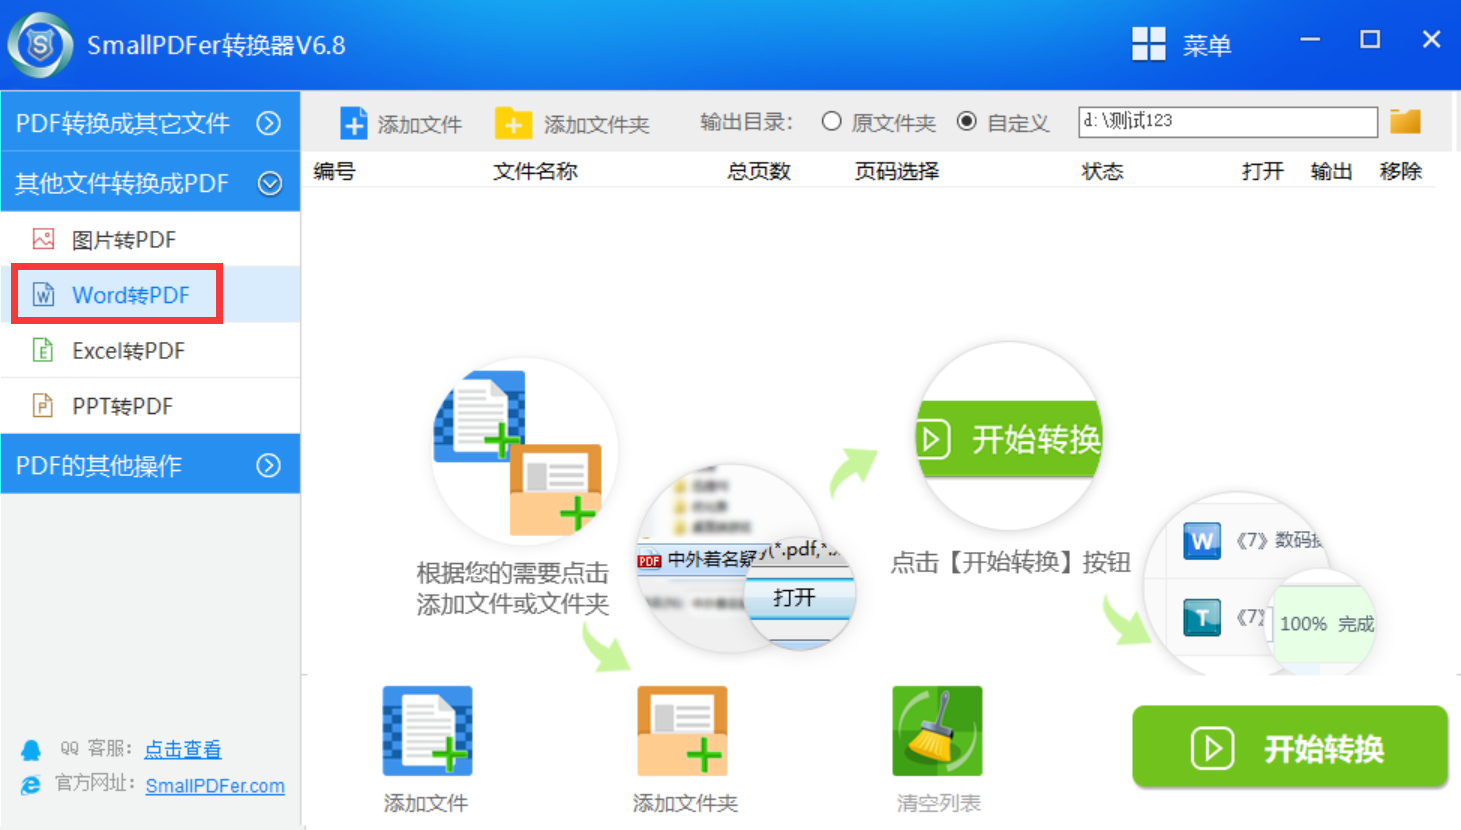The height and width of the screenshot is (830, 1461).
Task: Choose Excel转PDF conversion option
Action: pos(128,351)
